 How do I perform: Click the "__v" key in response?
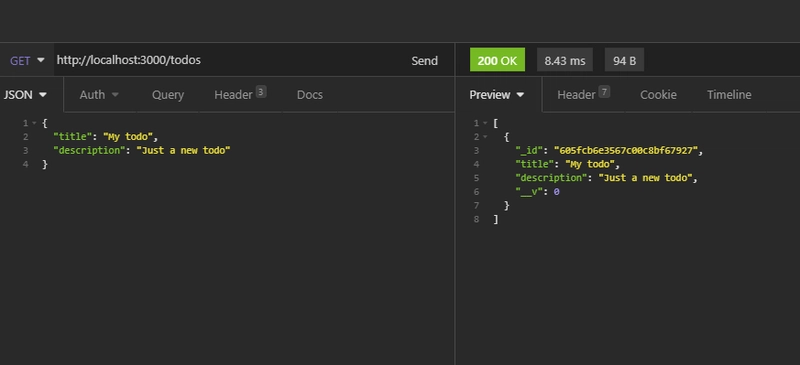tap(529, 191)
